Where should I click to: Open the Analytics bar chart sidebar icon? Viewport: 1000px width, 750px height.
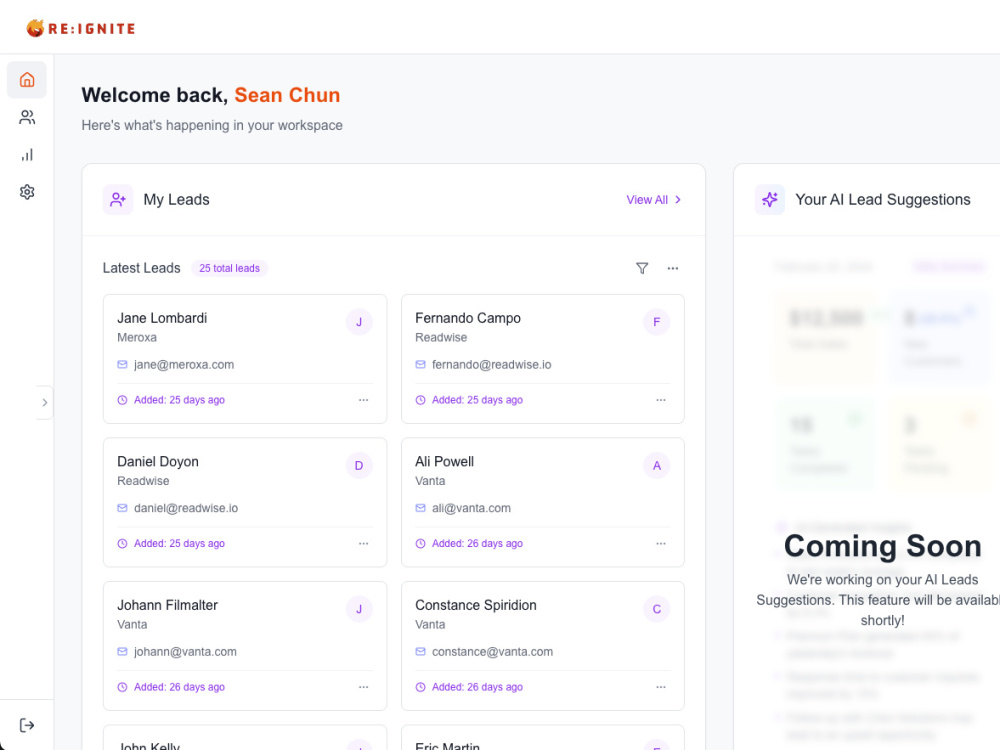pyautogui.click(x=27, y=155)
